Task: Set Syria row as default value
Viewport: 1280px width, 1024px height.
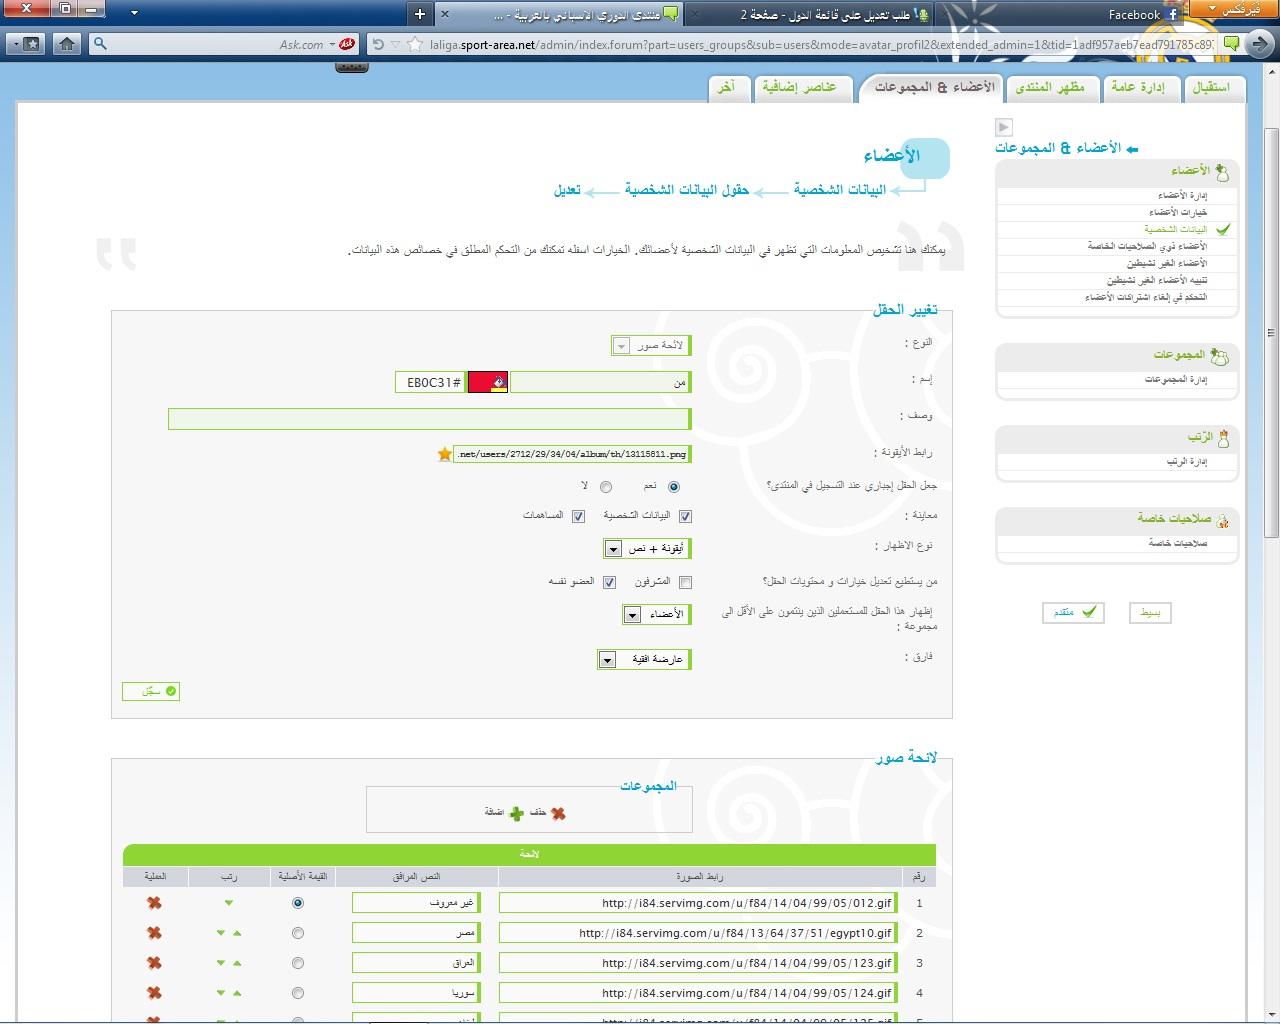Action: point(297,993)
